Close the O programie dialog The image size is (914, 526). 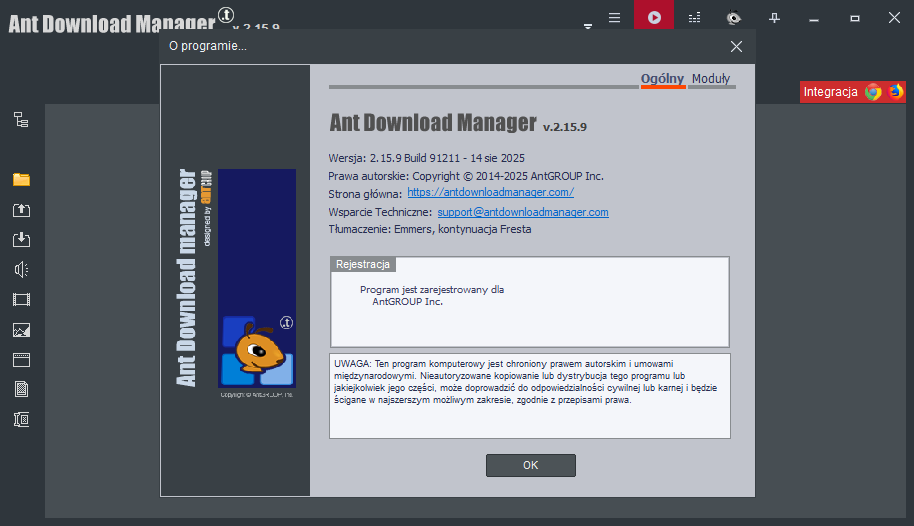click(x=736, y=47)
